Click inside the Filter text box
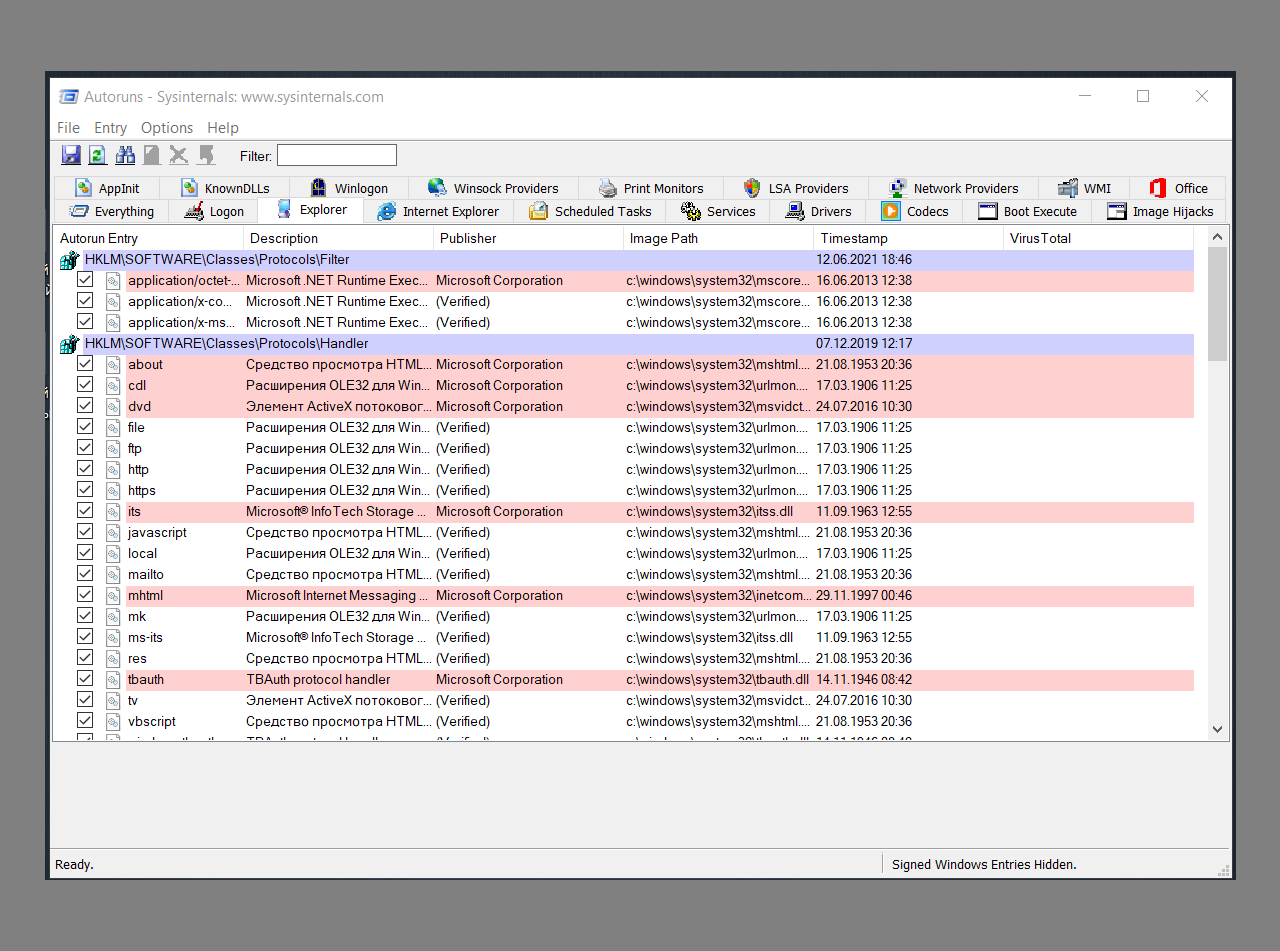Screen dimensions: 1280x951 336,155
